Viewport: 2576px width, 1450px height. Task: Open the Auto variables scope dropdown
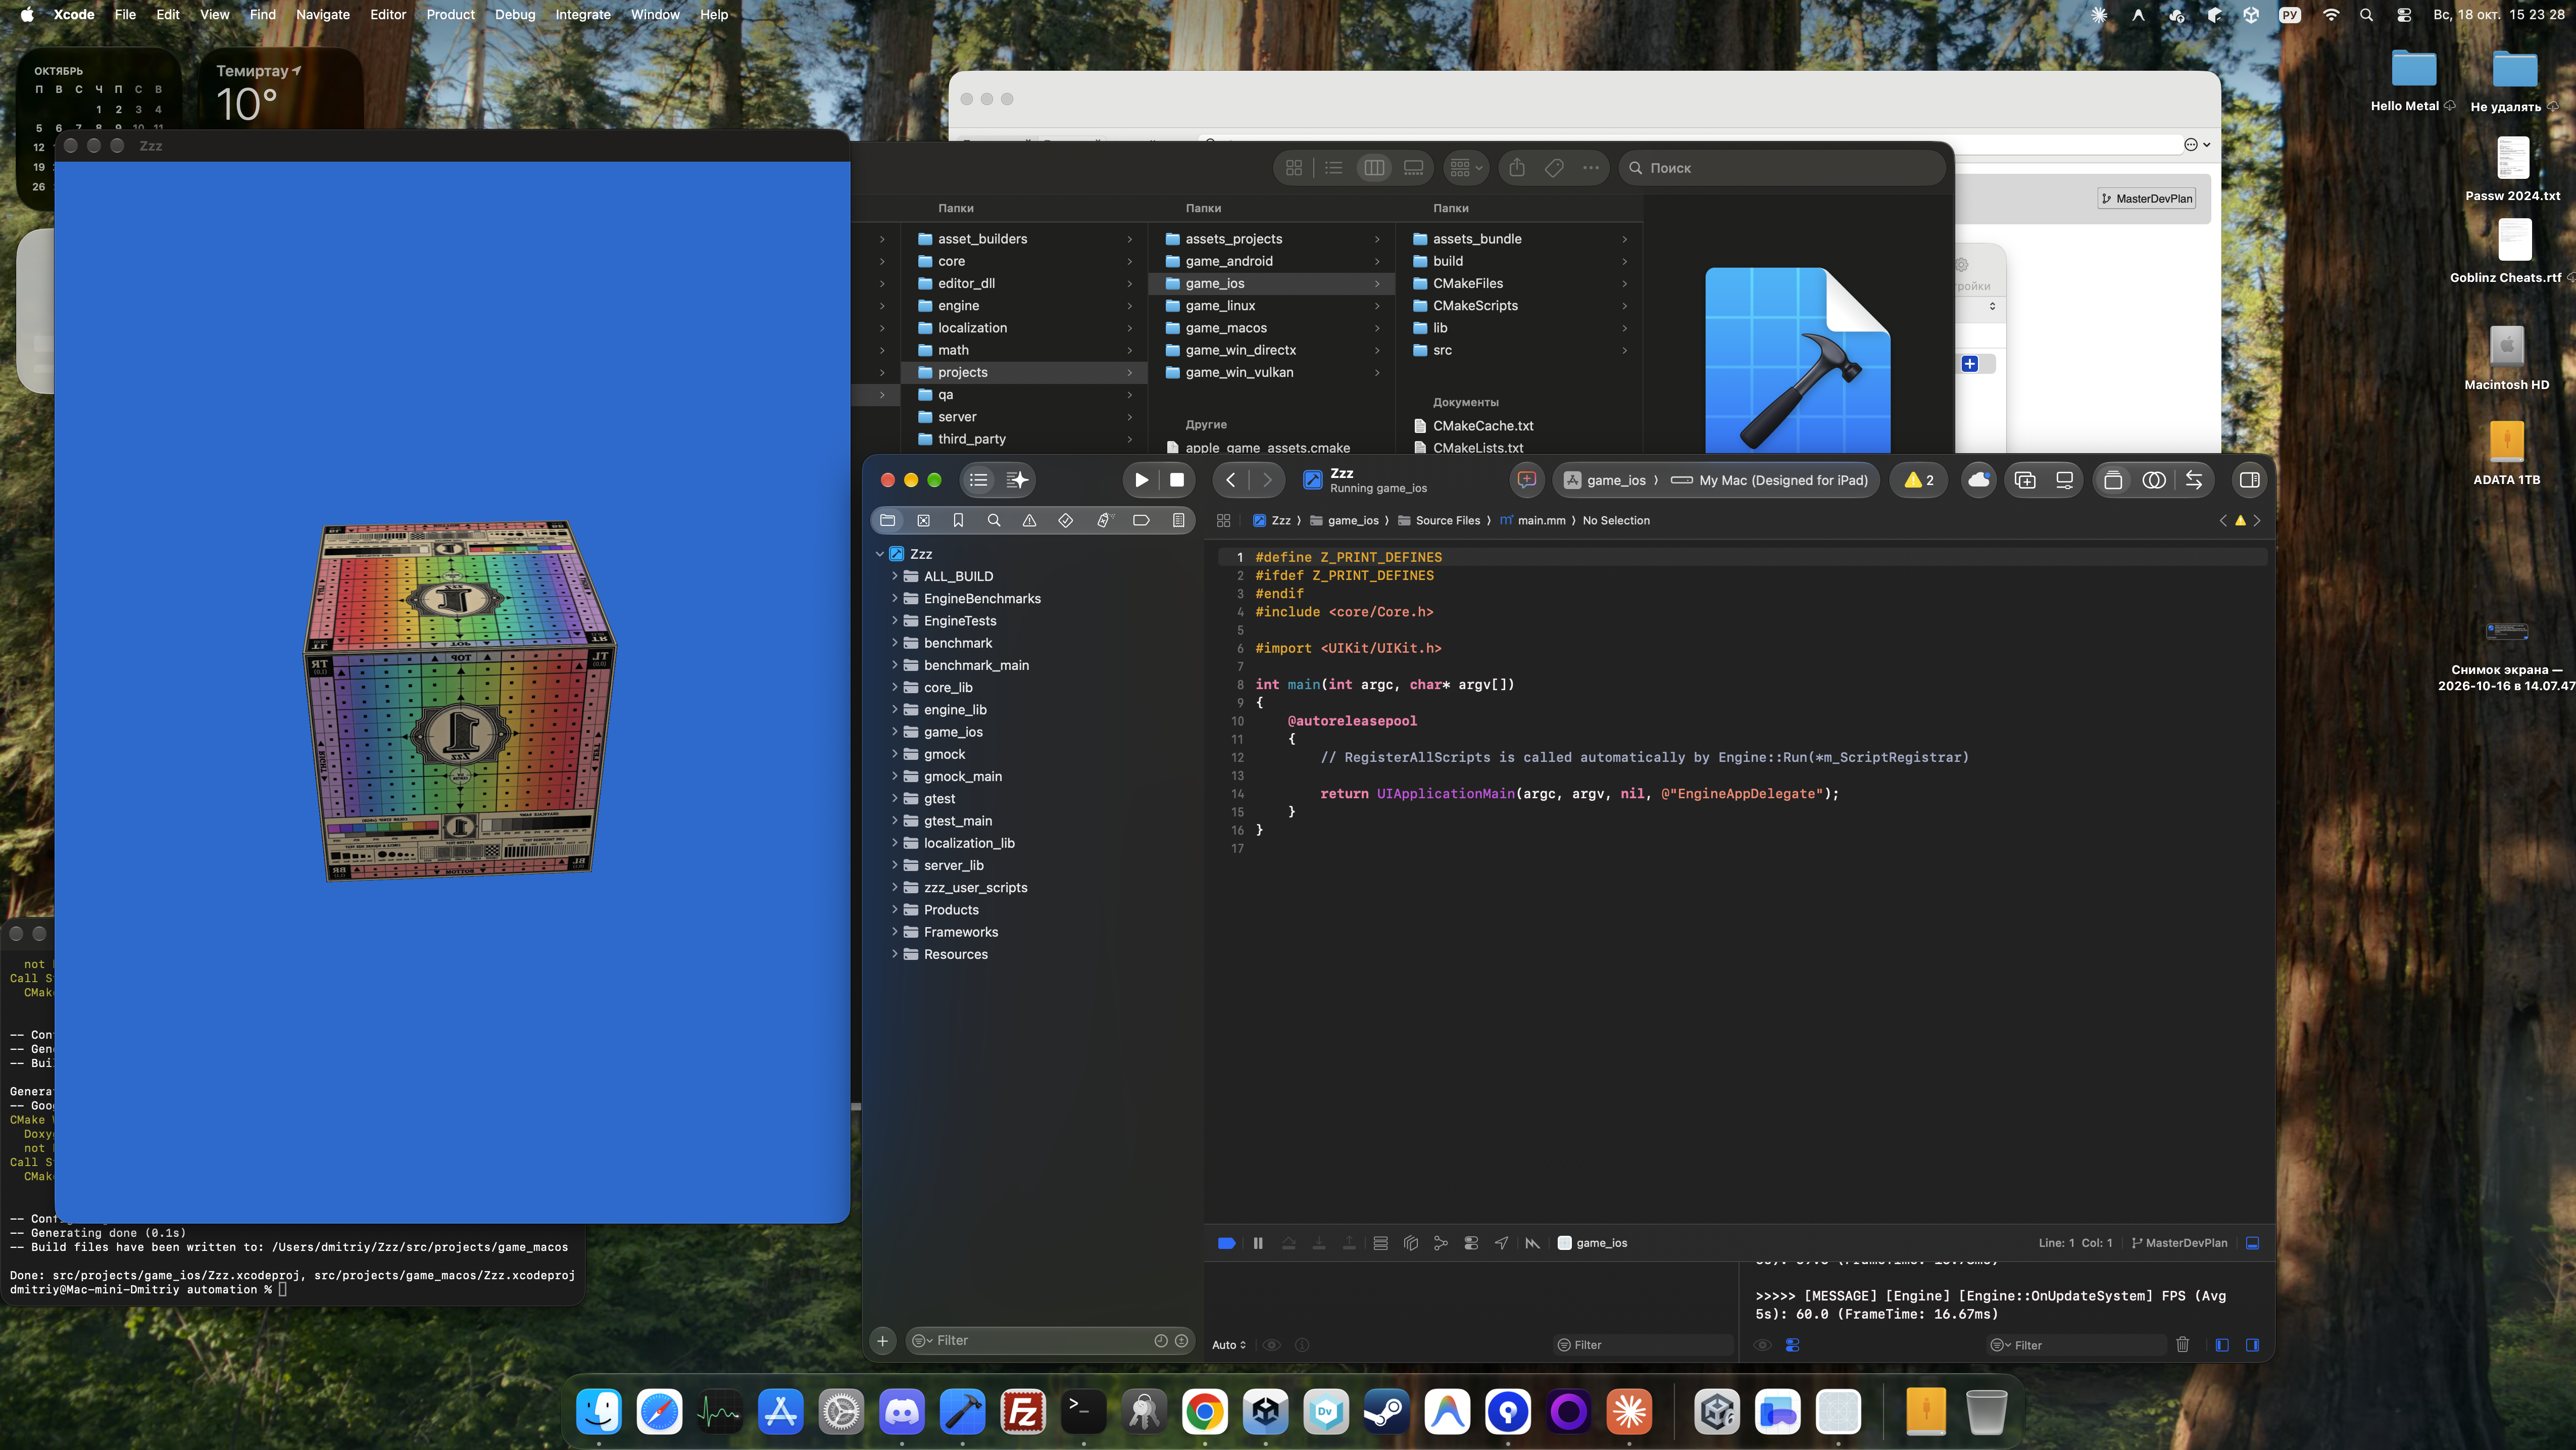tap(1229, 1345)
